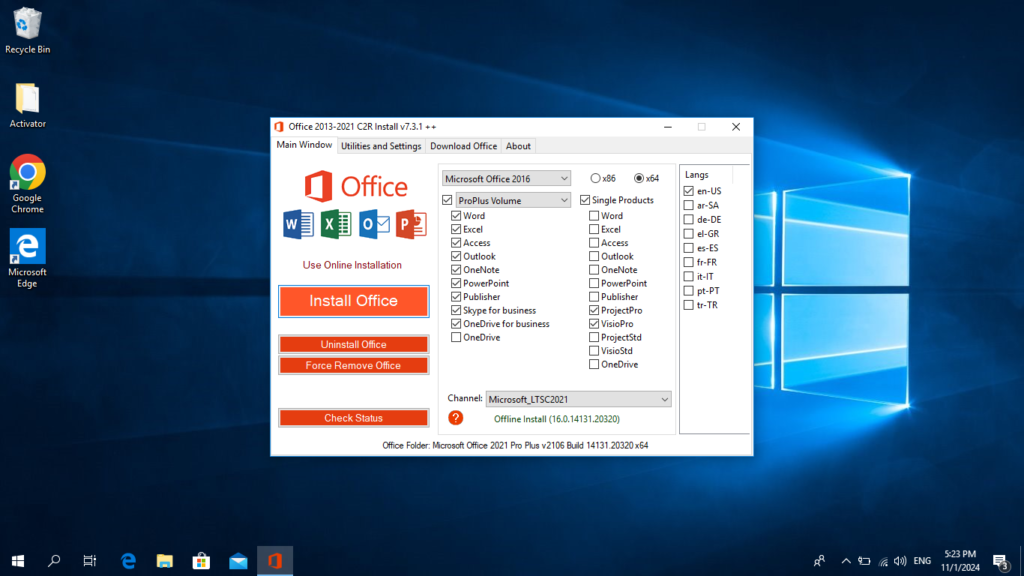Expand the ProPlus Volume edition dropdown
This screenshot has height=576, width=1024.
[x=513, y=200]
